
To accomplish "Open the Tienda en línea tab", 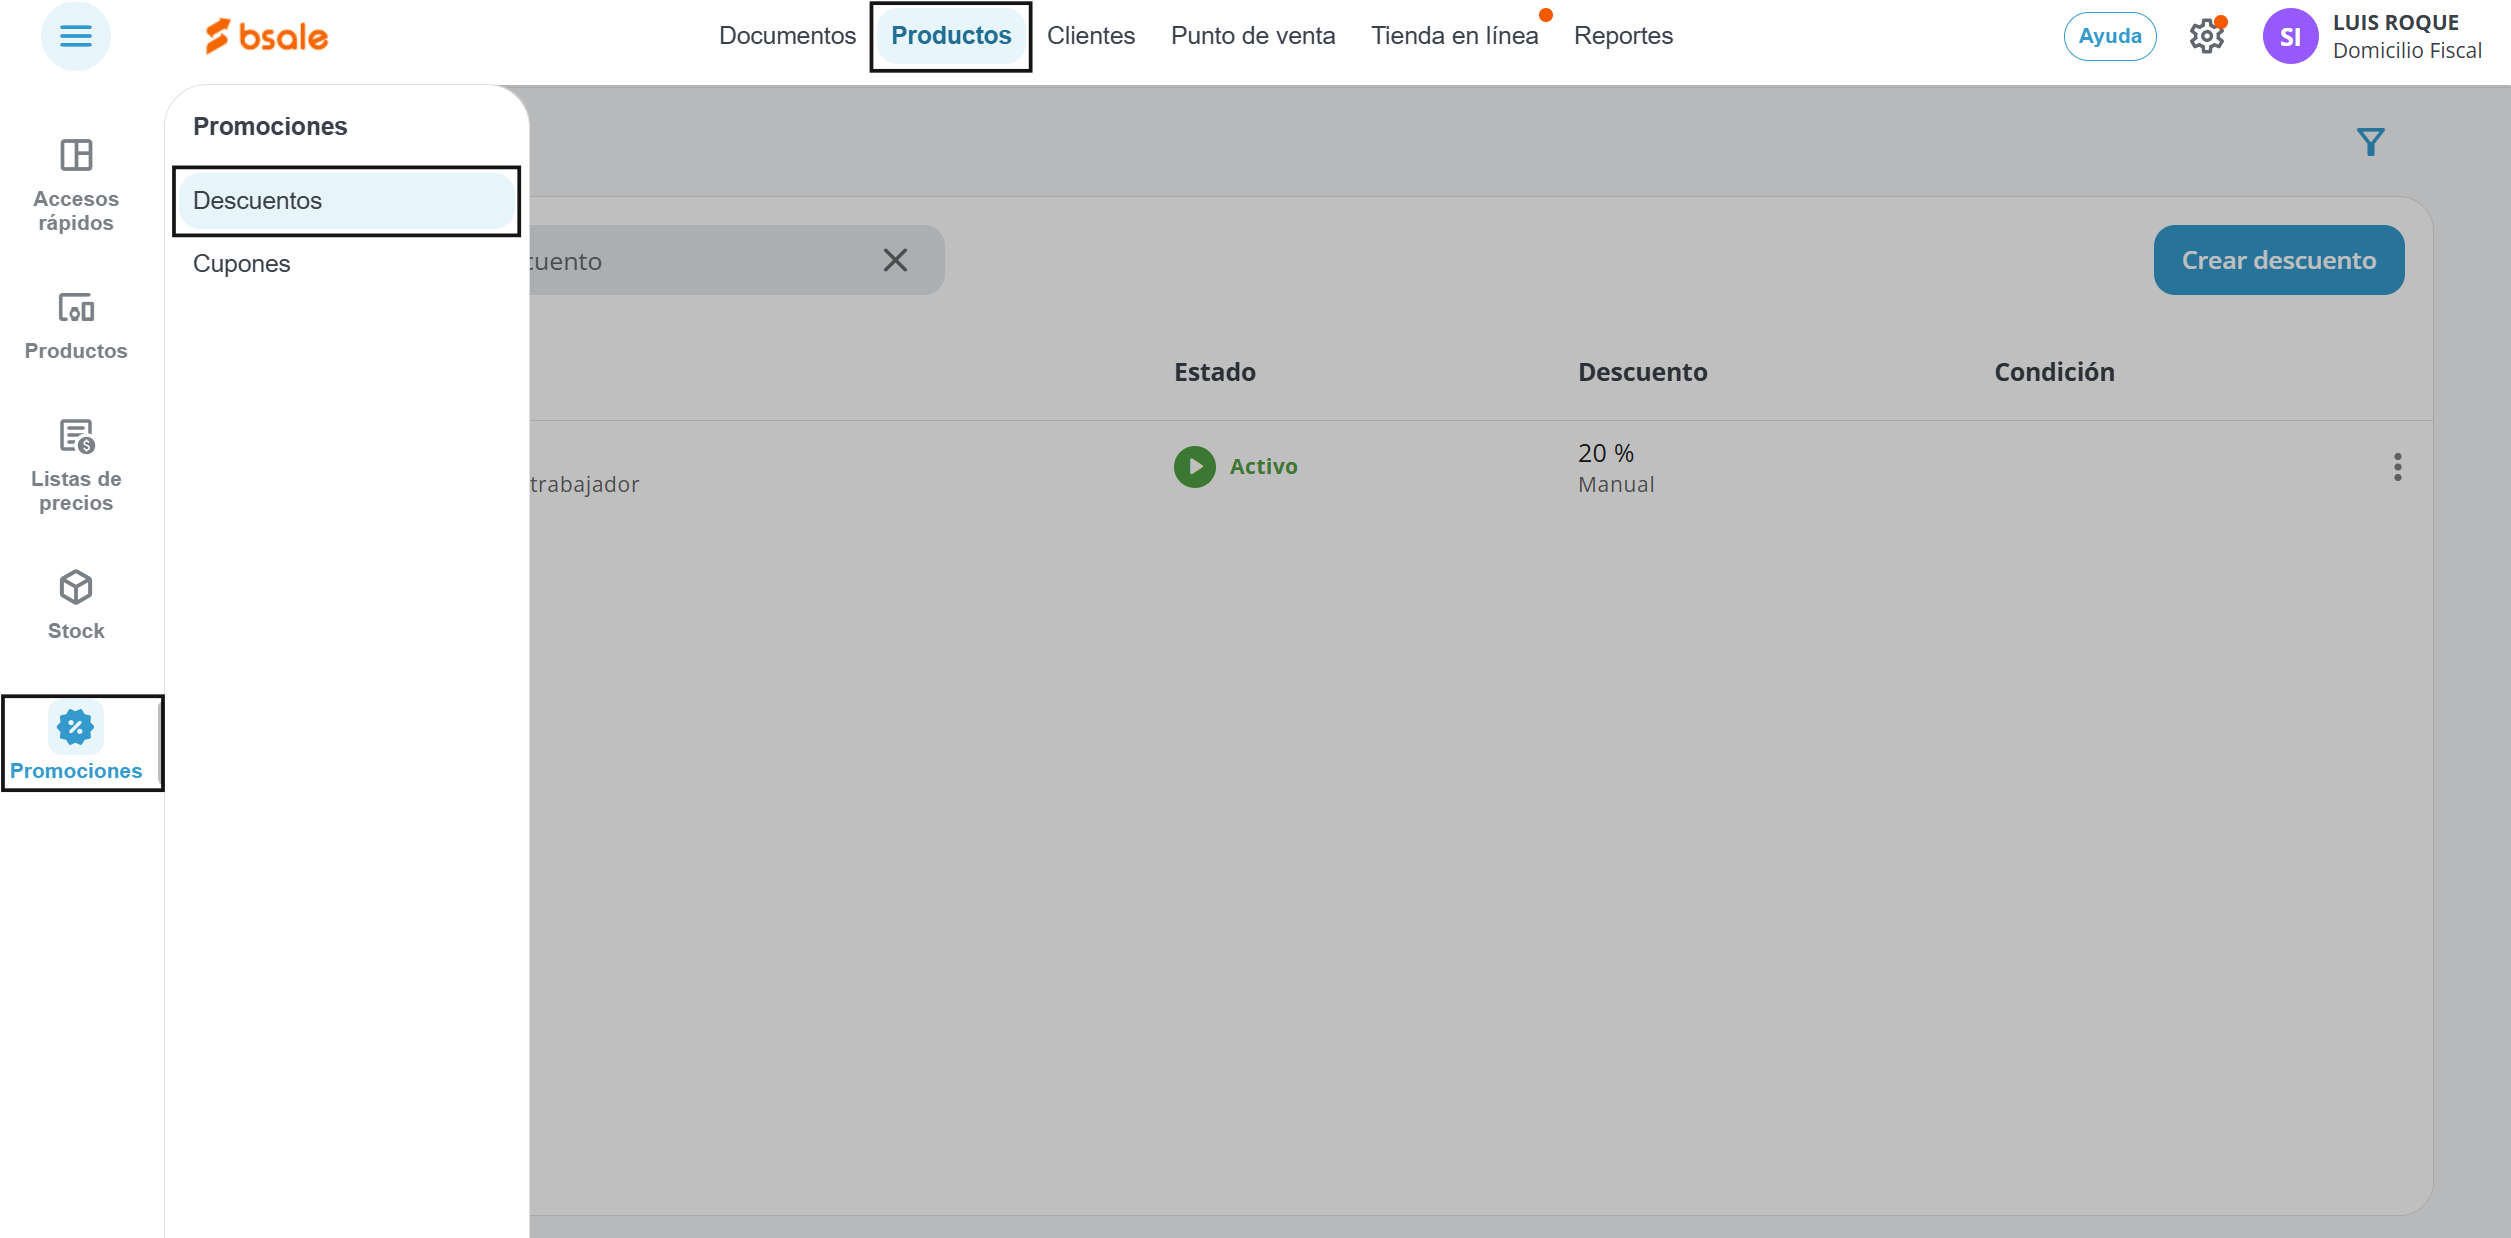I will point(1454,36).
